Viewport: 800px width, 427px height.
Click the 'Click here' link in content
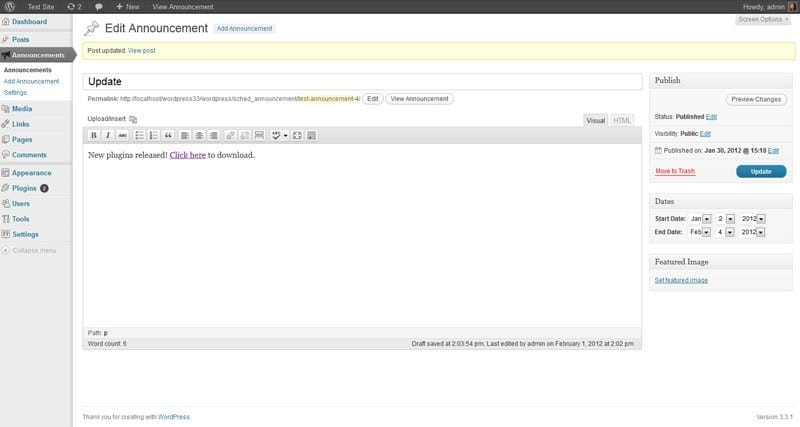tap(188, 155)
